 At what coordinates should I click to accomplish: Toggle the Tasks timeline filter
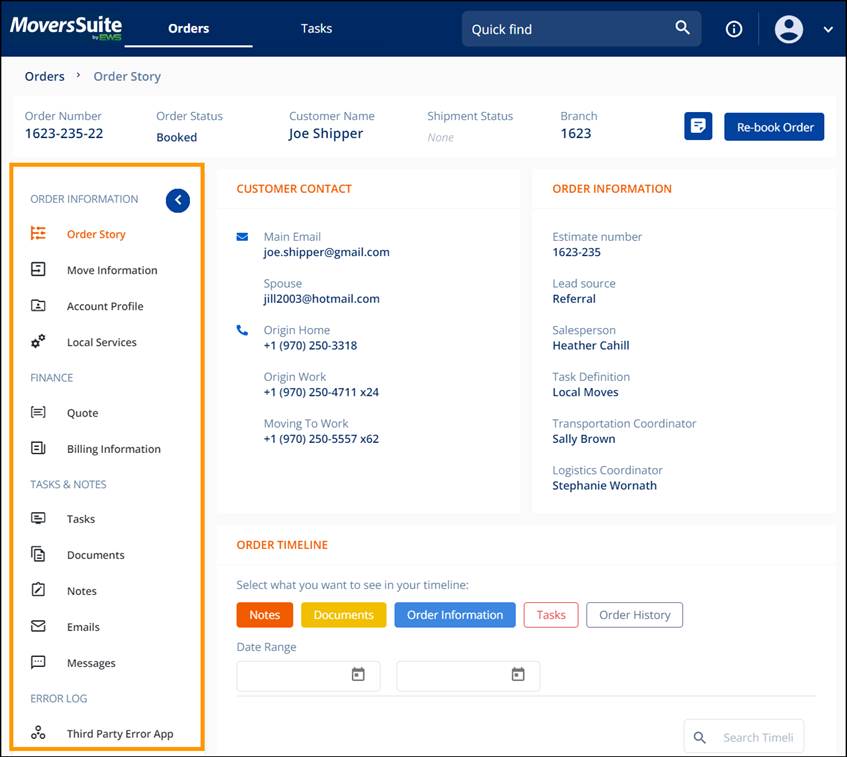(550, 615)
